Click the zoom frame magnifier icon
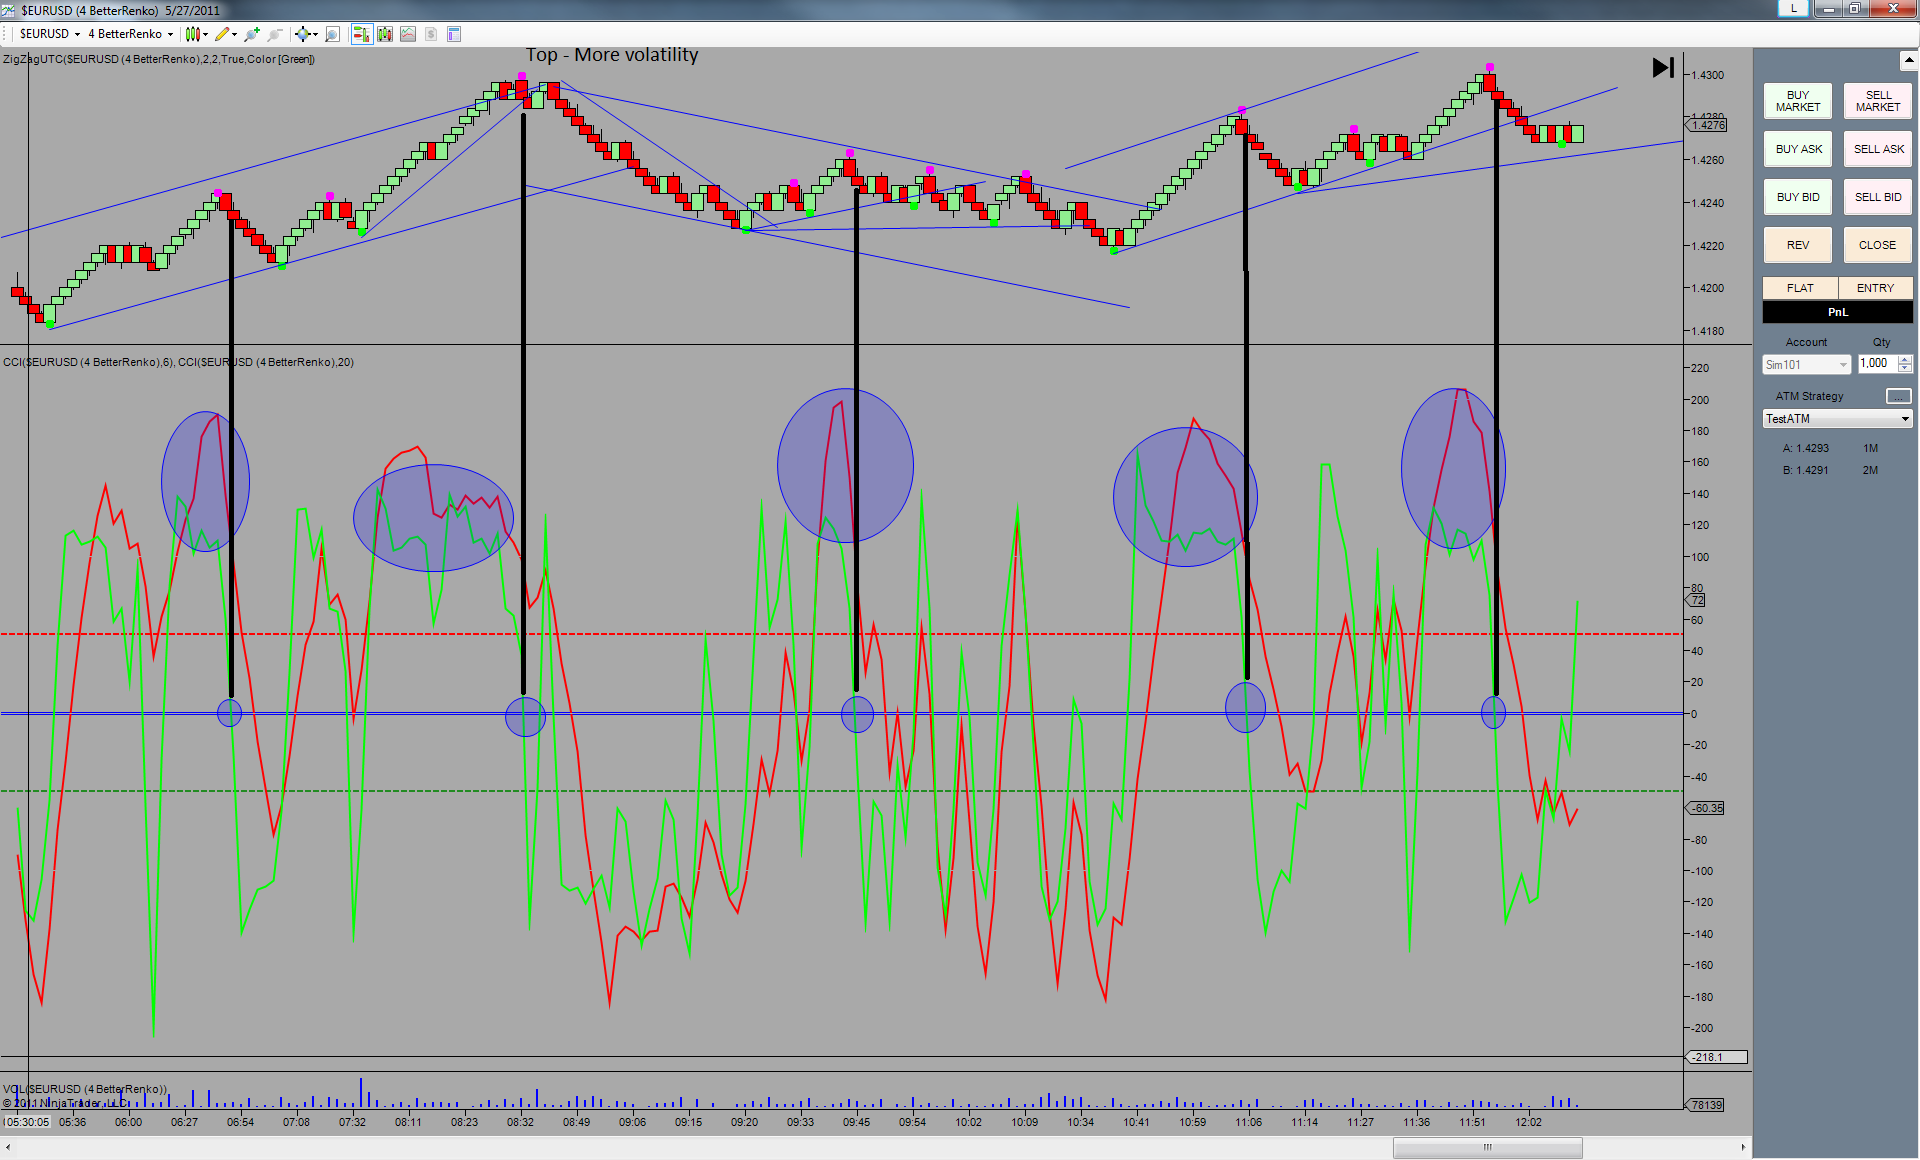1920x1160 pixels. click(333, 34)
